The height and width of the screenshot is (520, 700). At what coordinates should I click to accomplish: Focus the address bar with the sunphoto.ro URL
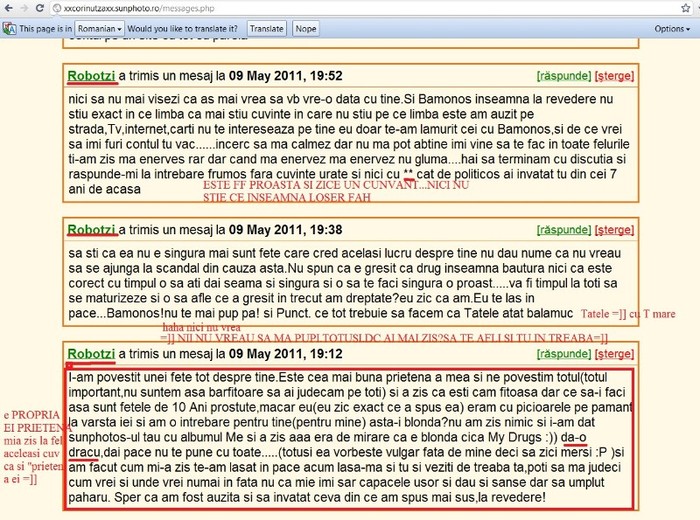tap(300, 8)
